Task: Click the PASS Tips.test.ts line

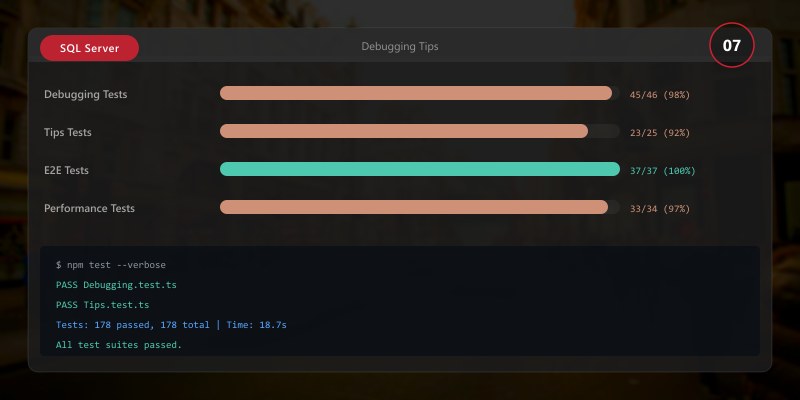Action: point(103,305)
